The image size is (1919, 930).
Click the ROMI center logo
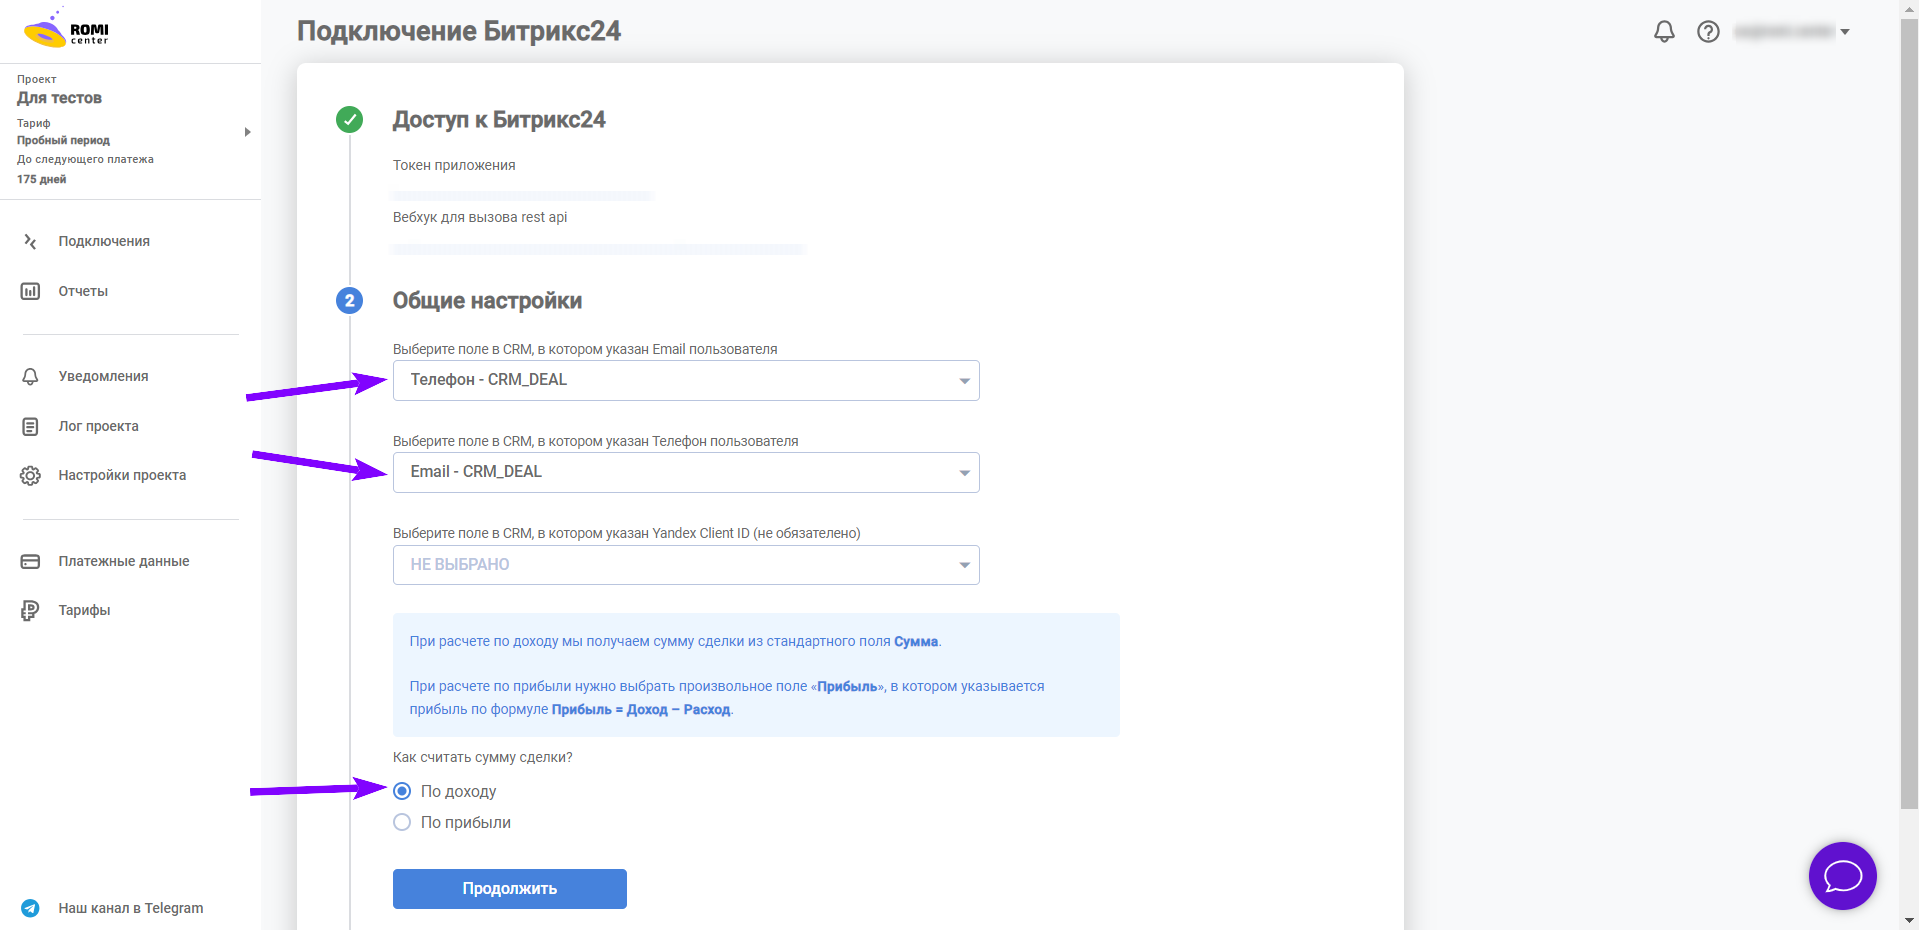click(x=66, y=30)
